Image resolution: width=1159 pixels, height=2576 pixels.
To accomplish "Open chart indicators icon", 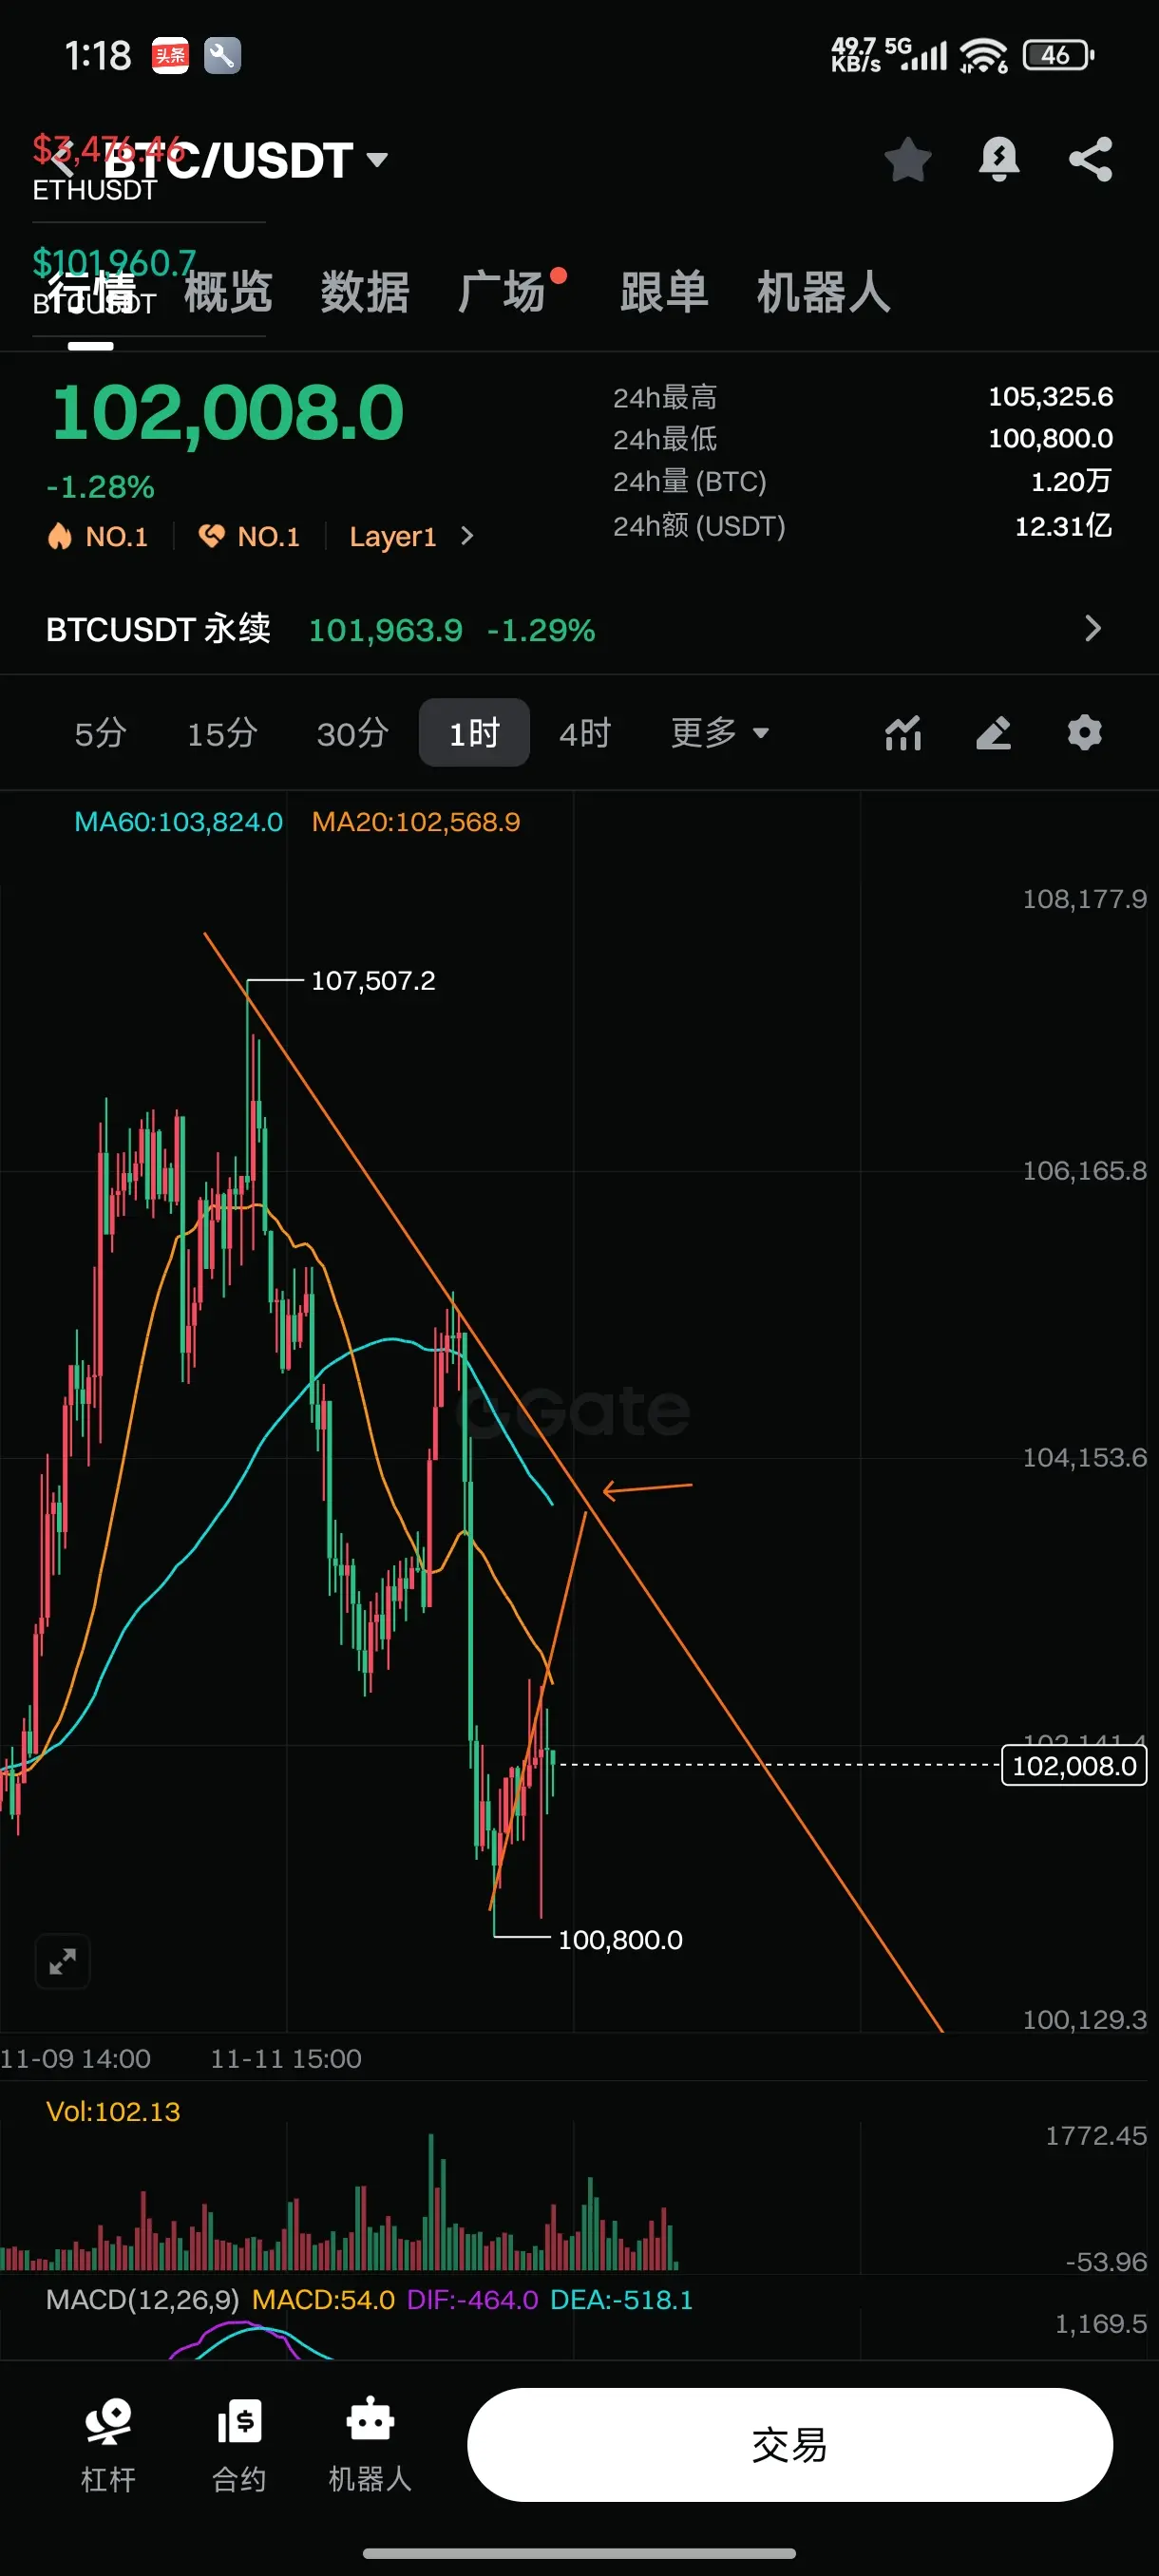I will (x=903, y=733).
